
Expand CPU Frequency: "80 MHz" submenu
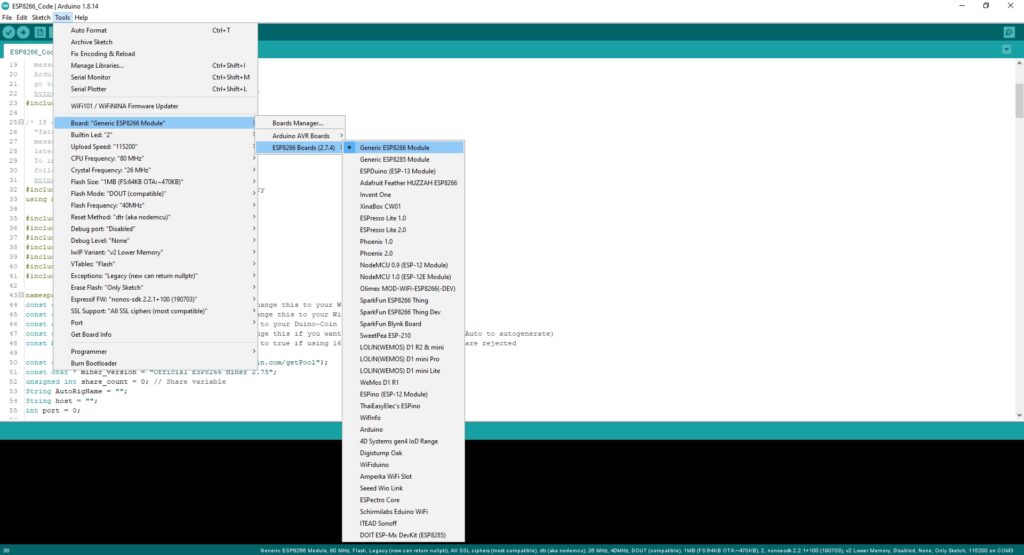(155, 158)
